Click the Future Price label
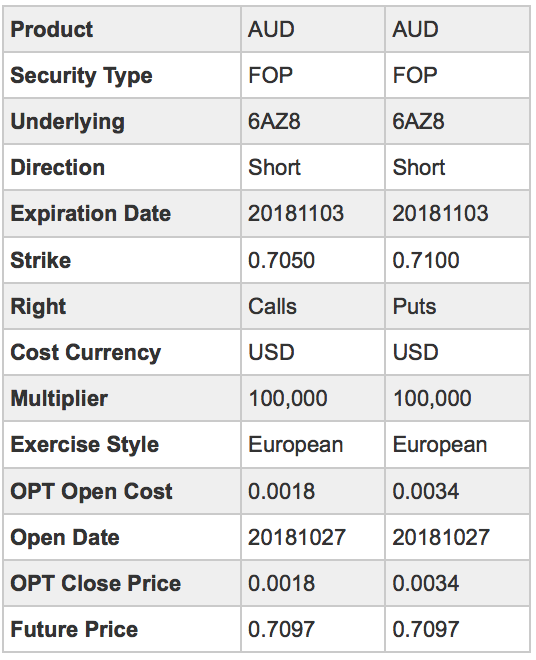Screen dimensions: 536x660 coord(74,630)
